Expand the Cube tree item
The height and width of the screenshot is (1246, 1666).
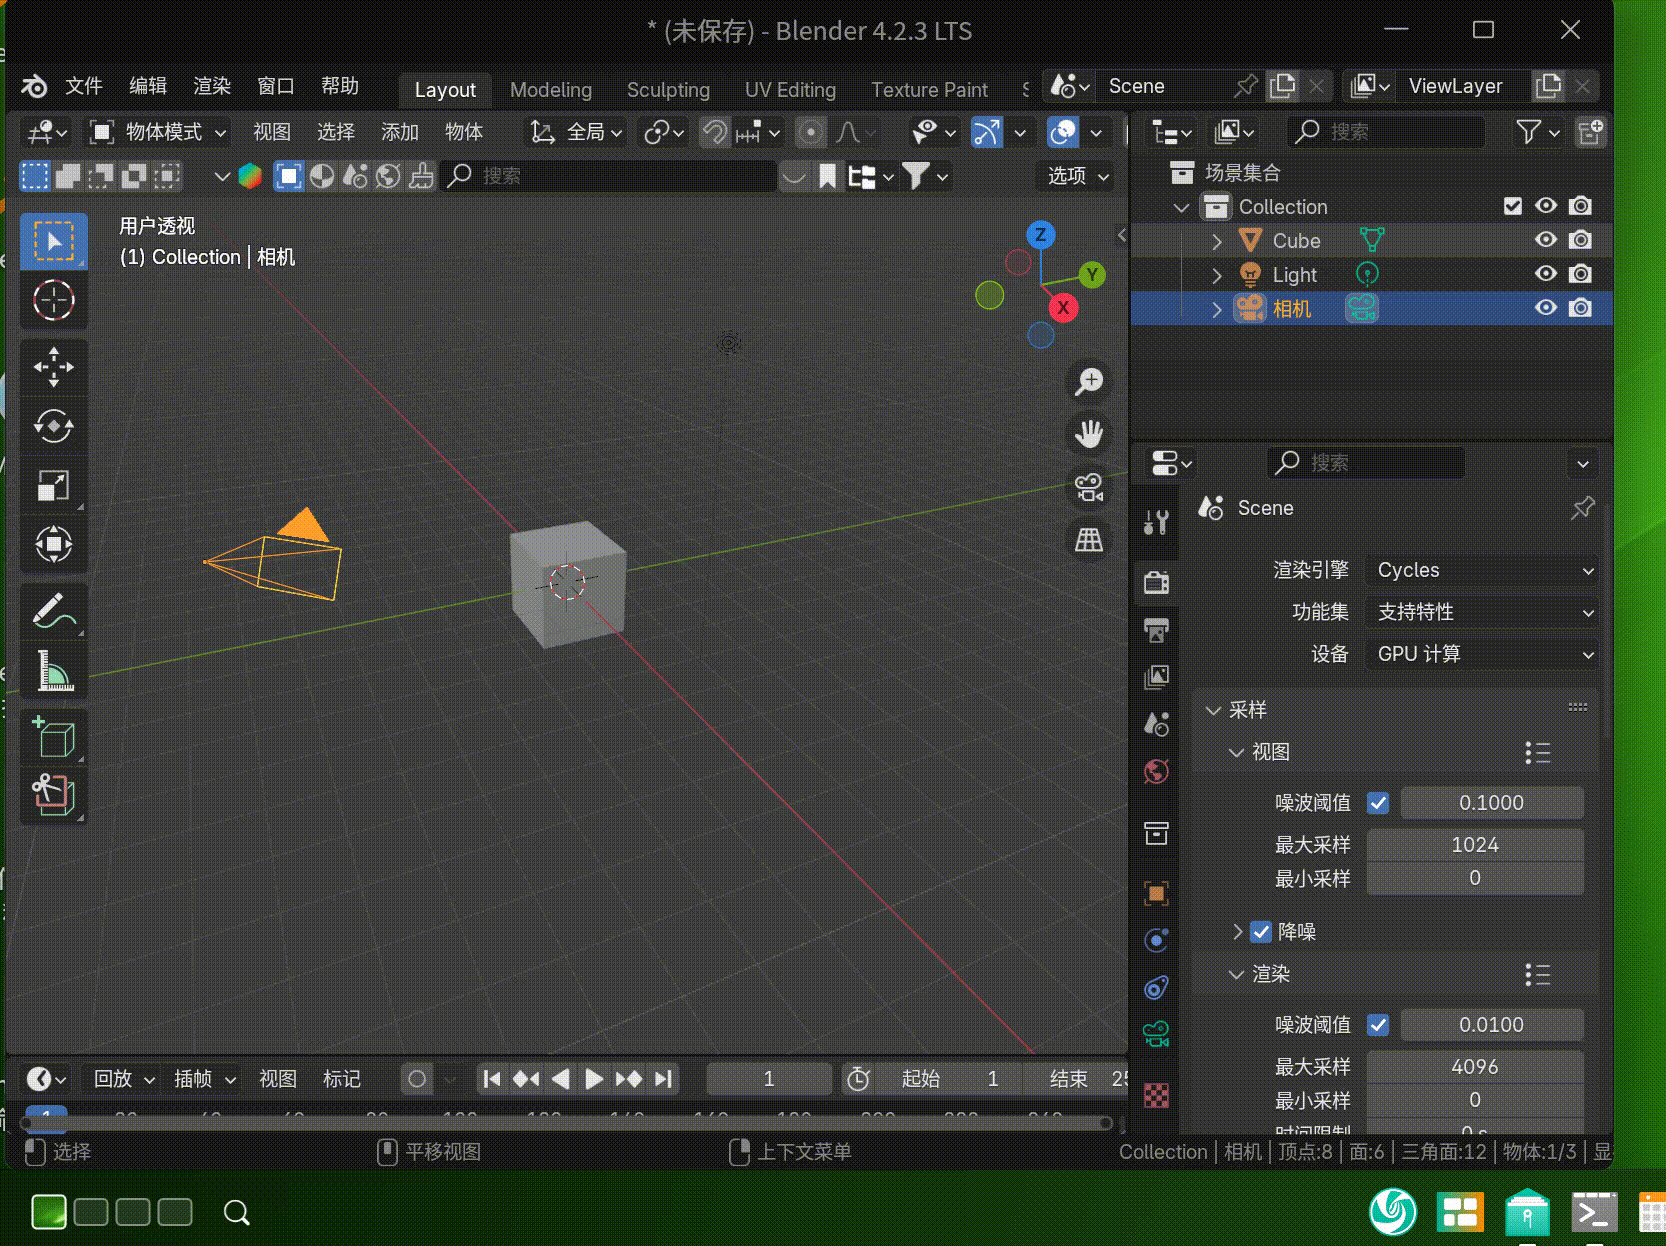(1216, 241)
